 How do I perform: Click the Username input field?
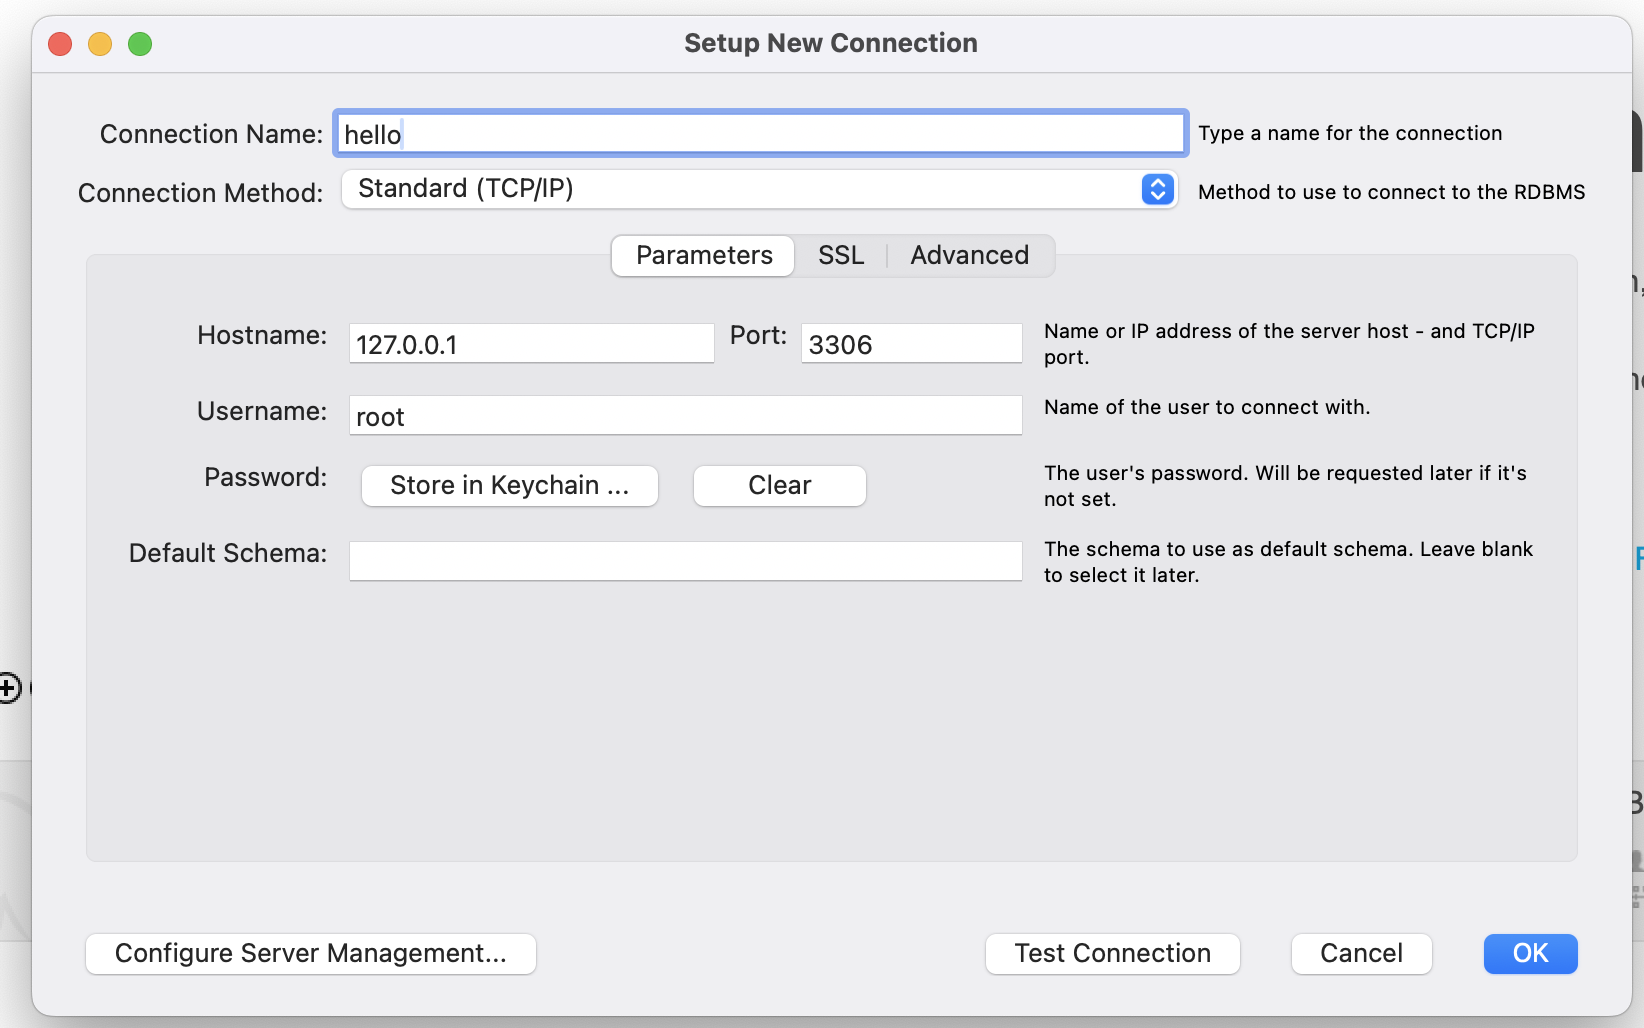coord(685,416)
